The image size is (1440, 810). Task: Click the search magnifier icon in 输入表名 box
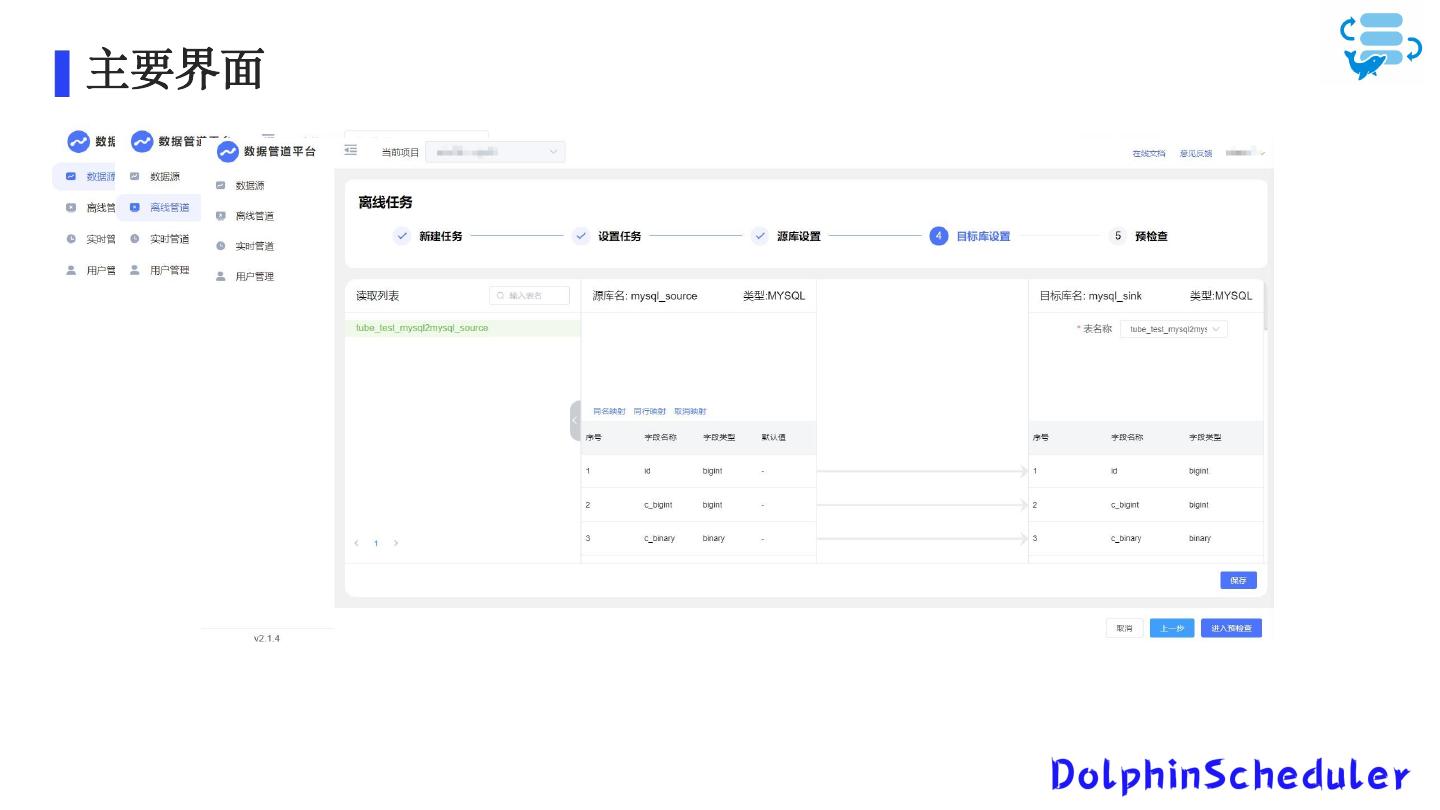pos(501,296)
